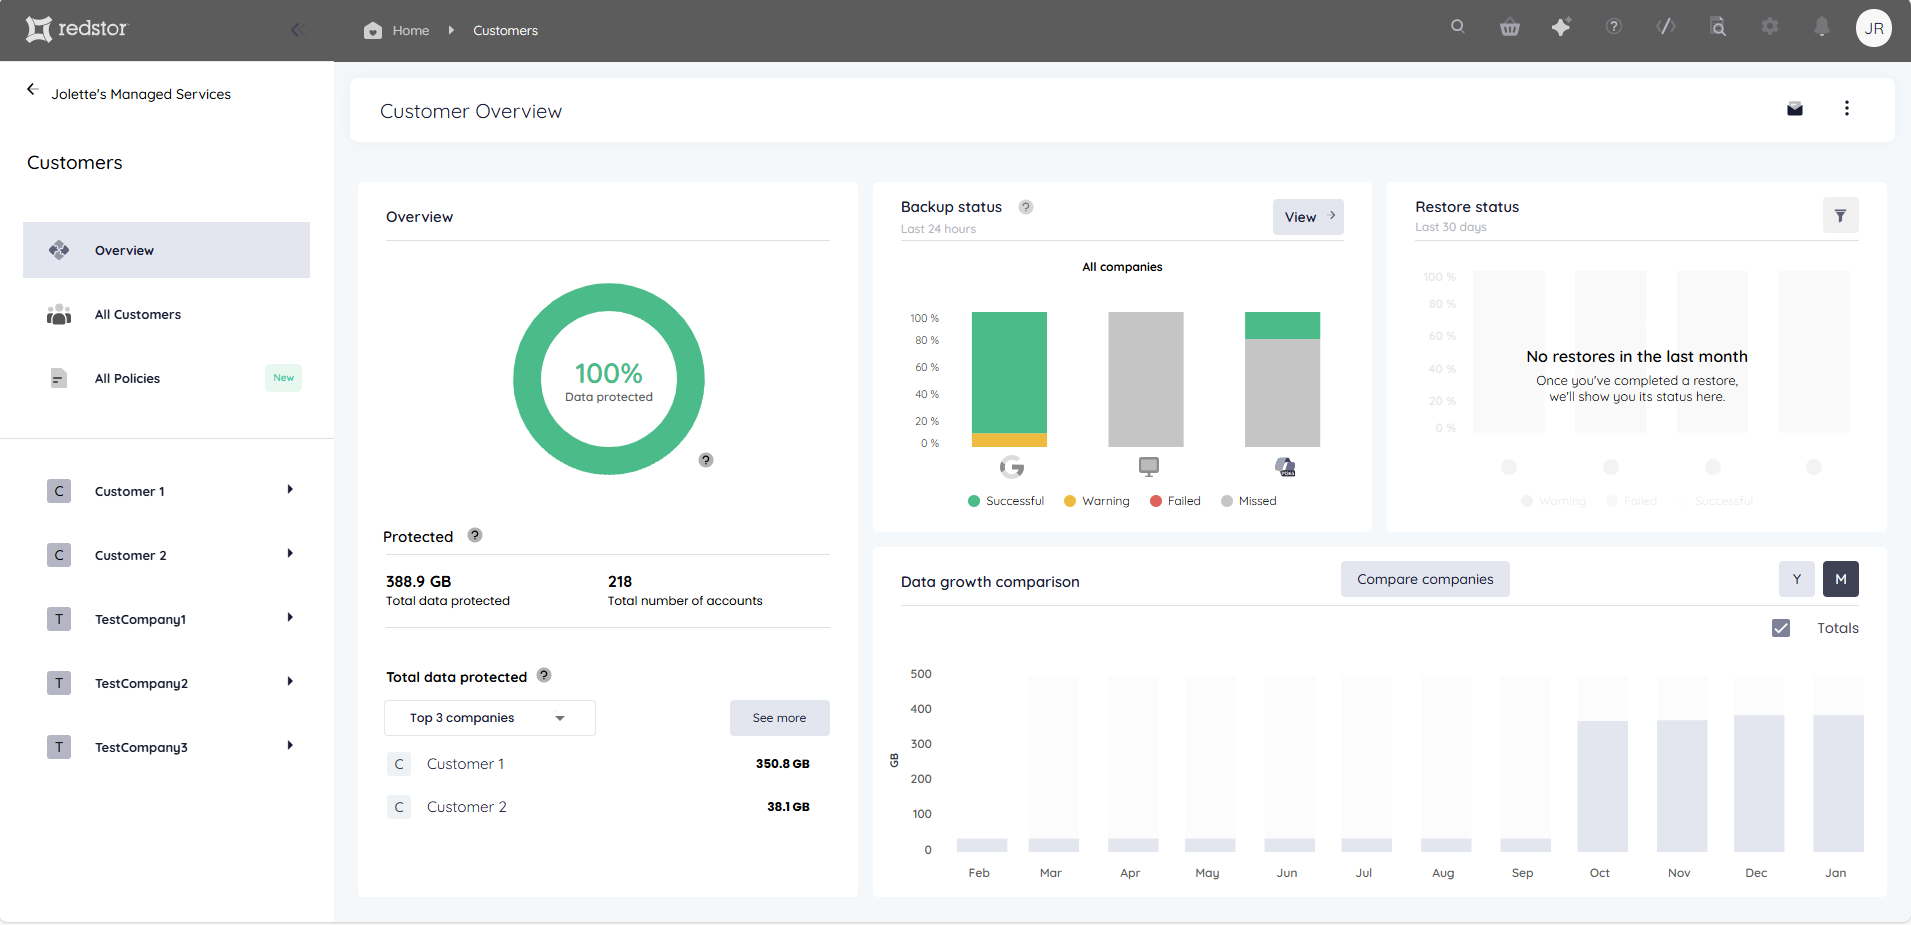Viewport: 1911px width, 925px height.
Task: Collapse the sidebar with the double chevron
Action: 298,30
